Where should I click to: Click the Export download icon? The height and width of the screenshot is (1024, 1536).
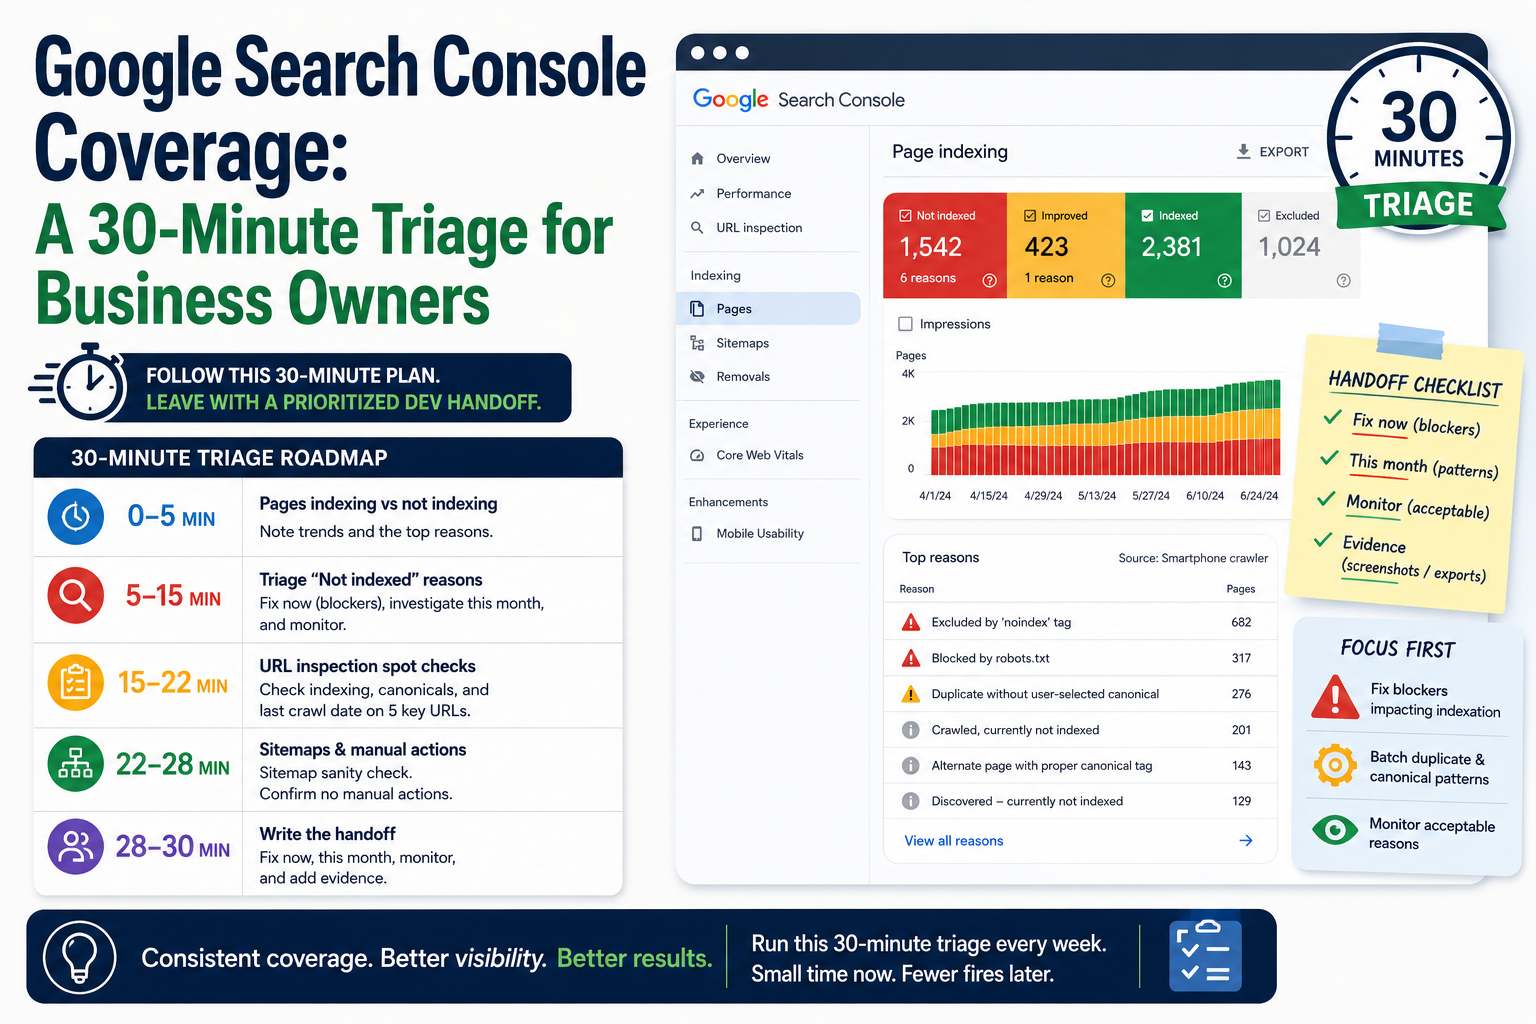[x=1243, y=151]
